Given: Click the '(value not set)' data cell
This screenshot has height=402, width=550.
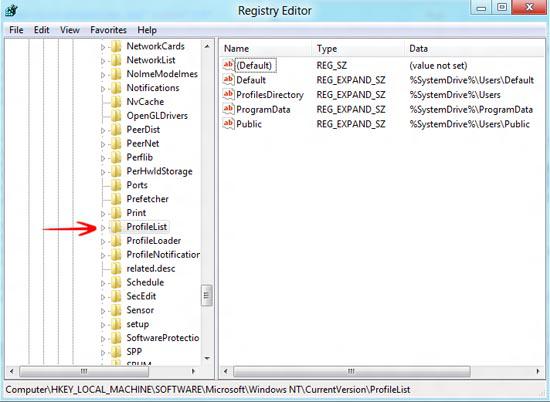Looking at the screenshot, I should 438,66.
